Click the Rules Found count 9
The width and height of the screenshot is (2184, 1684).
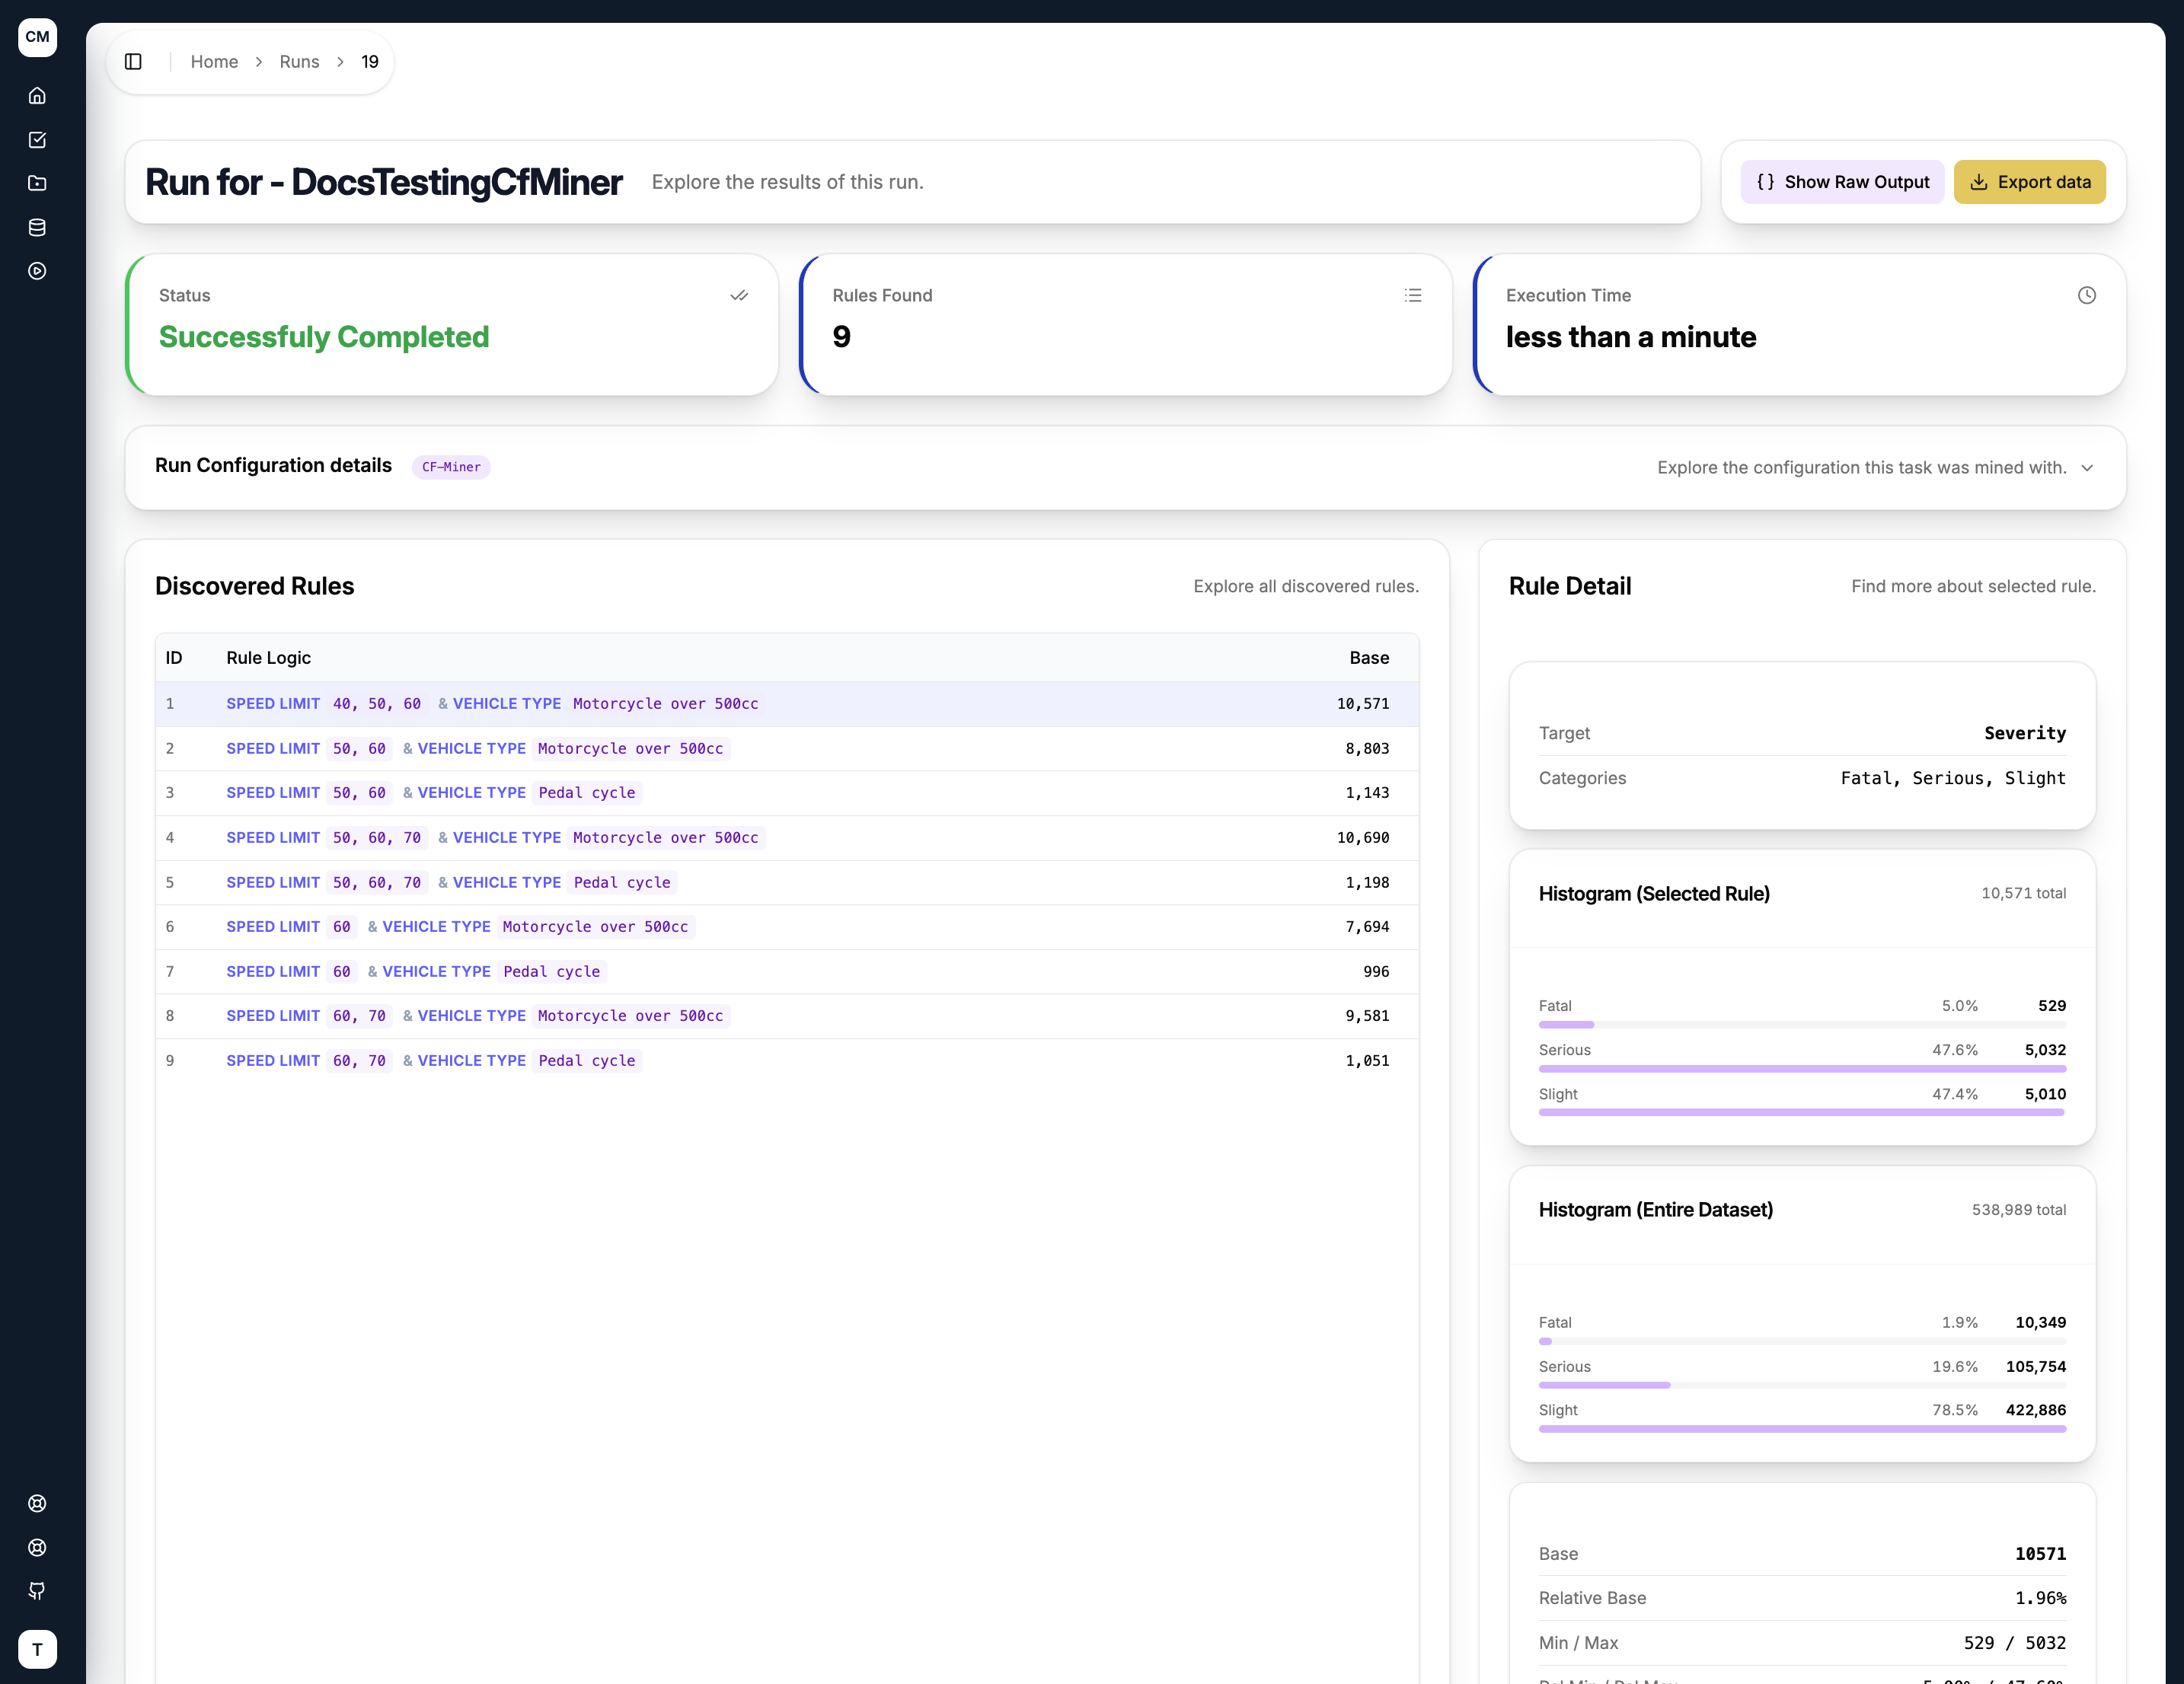[x=842, y=337]
